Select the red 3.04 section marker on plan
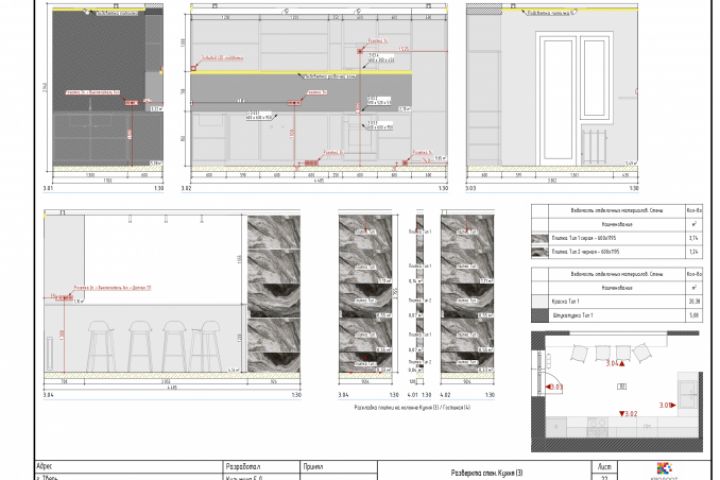 tap(615, 363)
